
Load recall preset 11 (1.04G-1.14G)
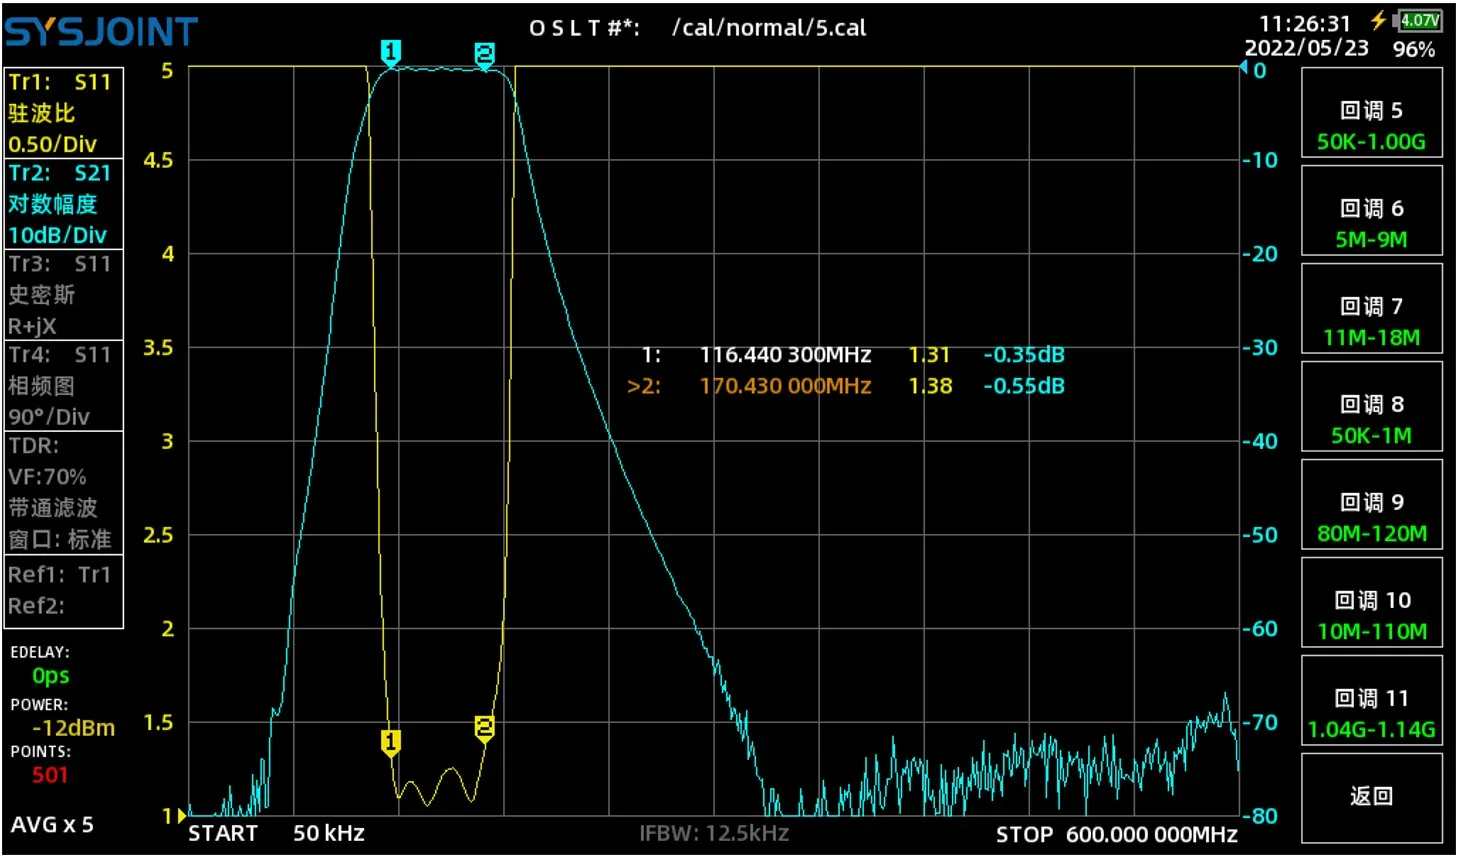(1371, 701)
